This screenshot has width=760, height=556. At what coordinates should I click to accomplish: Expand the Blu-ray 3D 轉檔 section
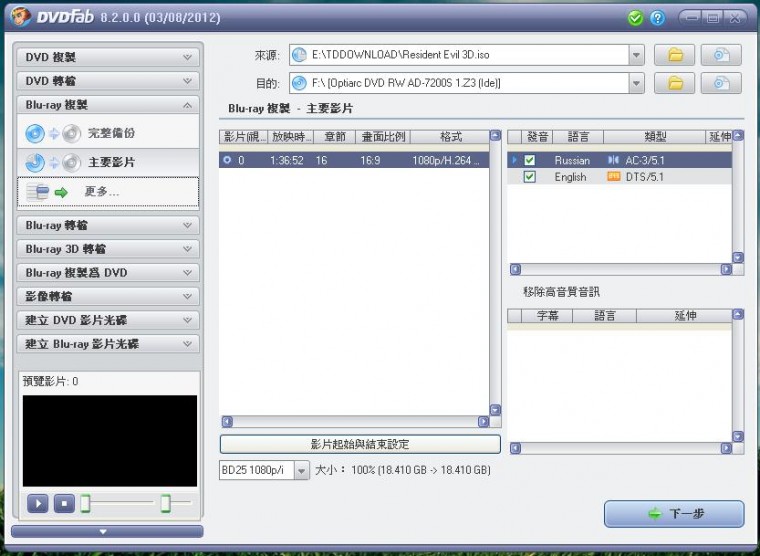click(108, 249)
